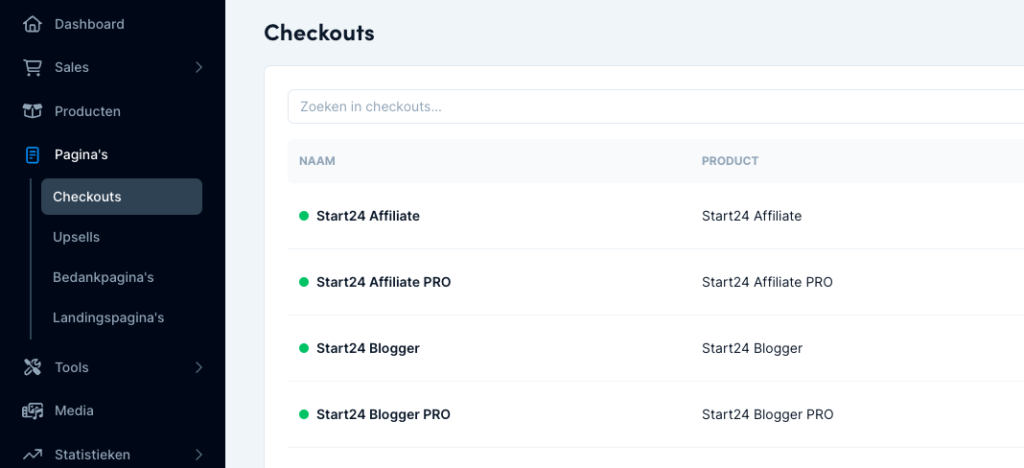
Task: Open the Upsells submenu item
Action: coord(76,238)
